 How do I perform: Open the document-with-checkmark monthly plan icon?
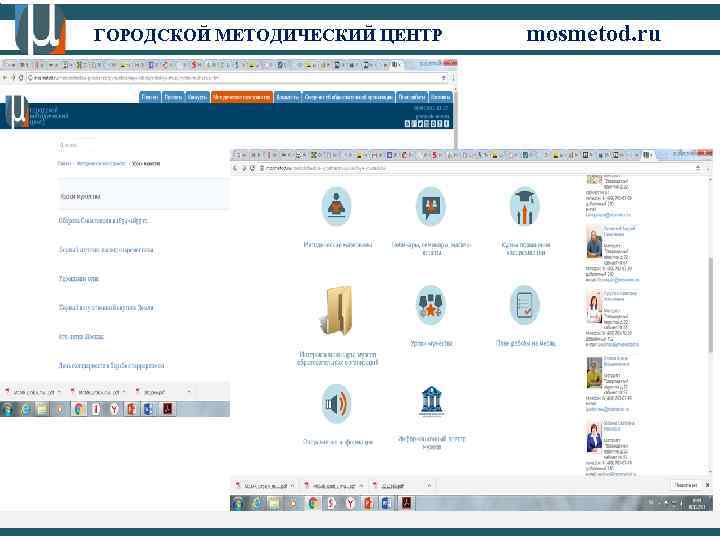[x=525, y=305]
